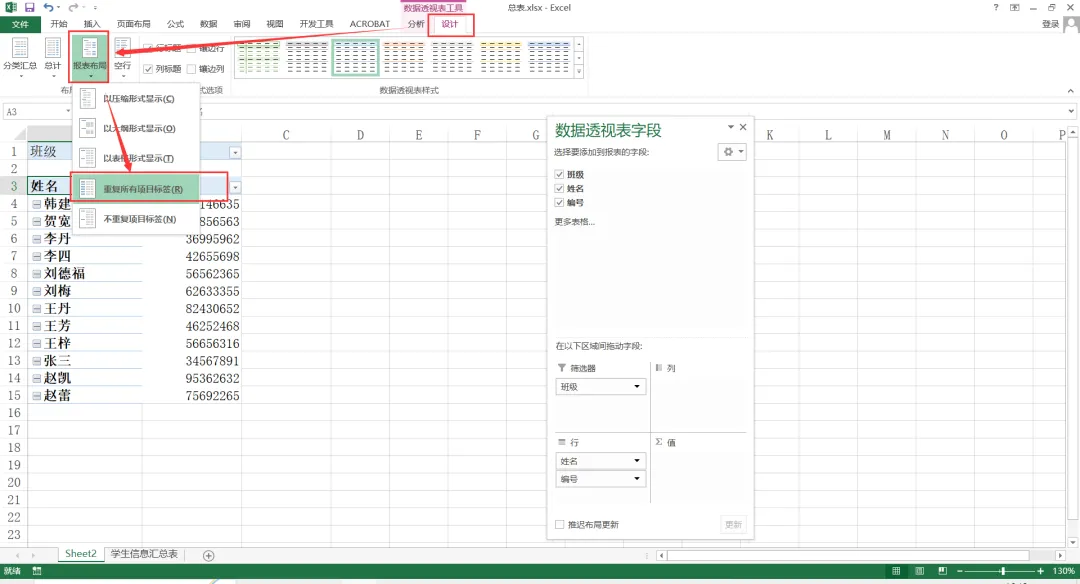
Task: Open the 班级 dropdown in 筛选器 area
Action: [x=636, y=386]
